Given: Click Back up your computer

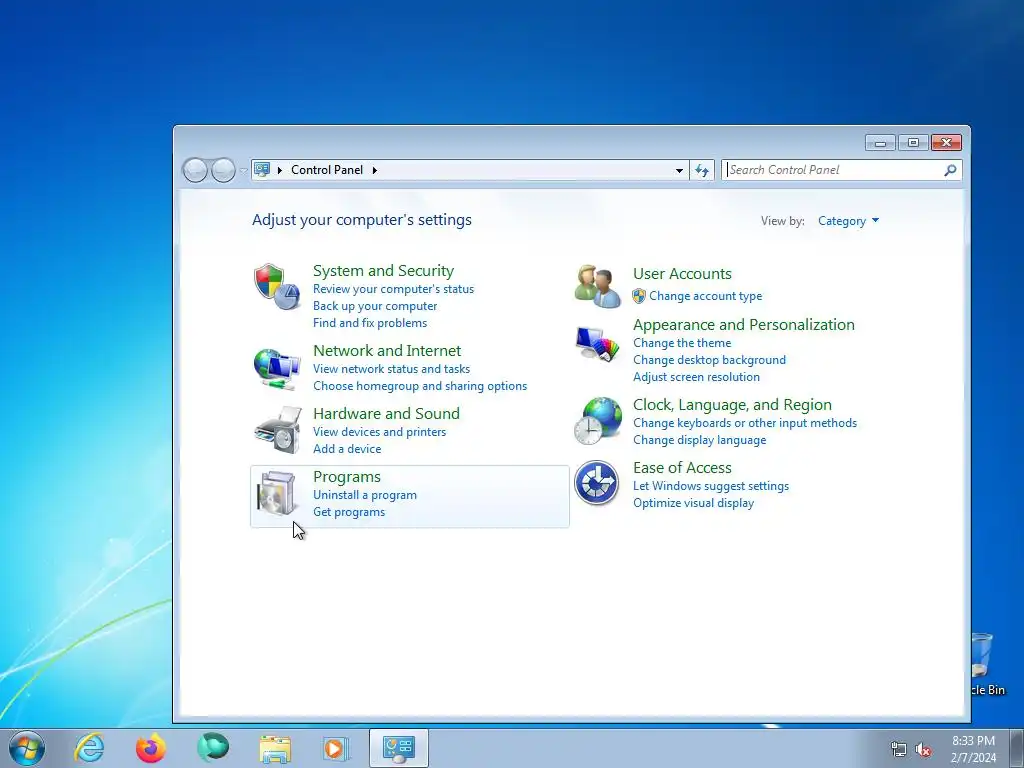Looking at the screenshot, I should [375, 306].
